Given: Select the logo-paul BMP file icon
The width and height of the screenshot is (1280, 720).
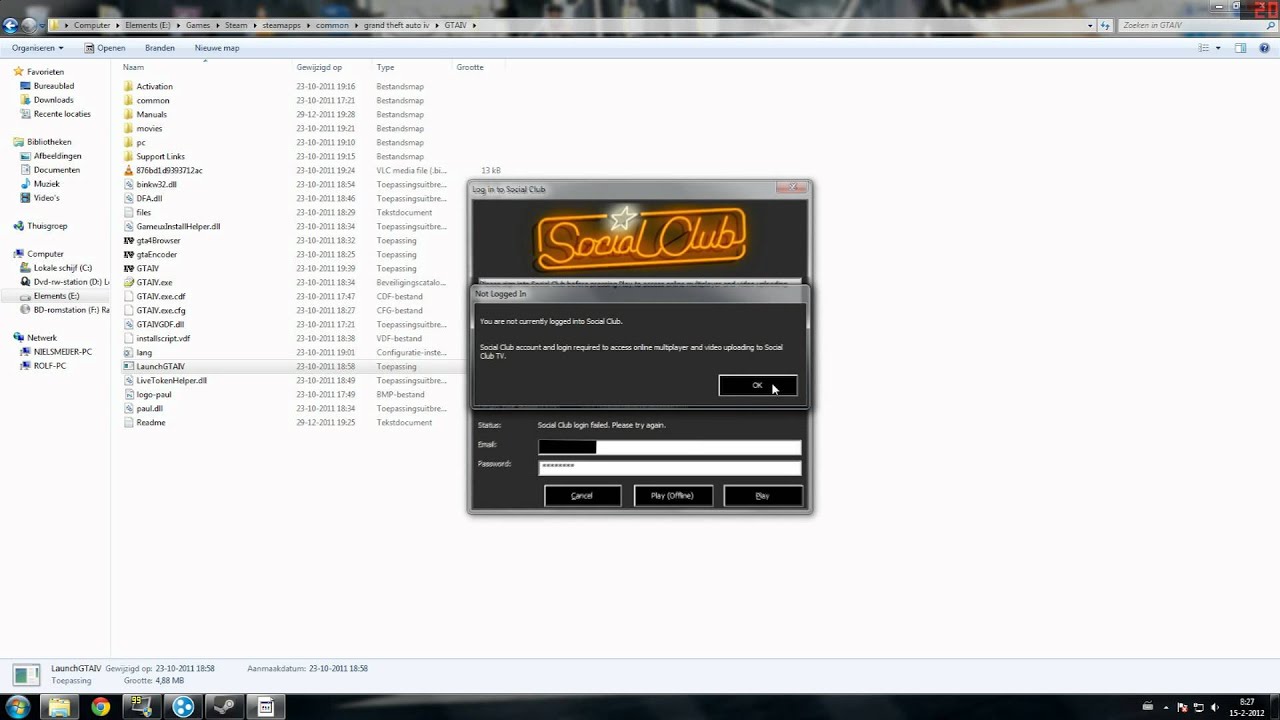Looking at the screenshot, I should pyautogui.click(x=128, y=395).
